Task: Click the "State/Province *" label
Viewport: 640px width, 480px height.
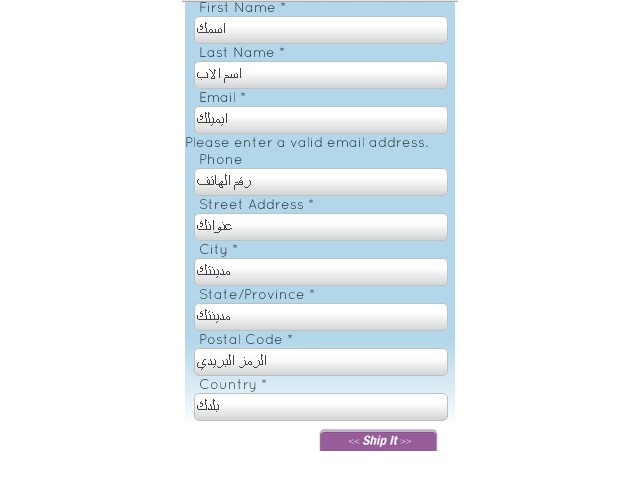Action: 256,295
